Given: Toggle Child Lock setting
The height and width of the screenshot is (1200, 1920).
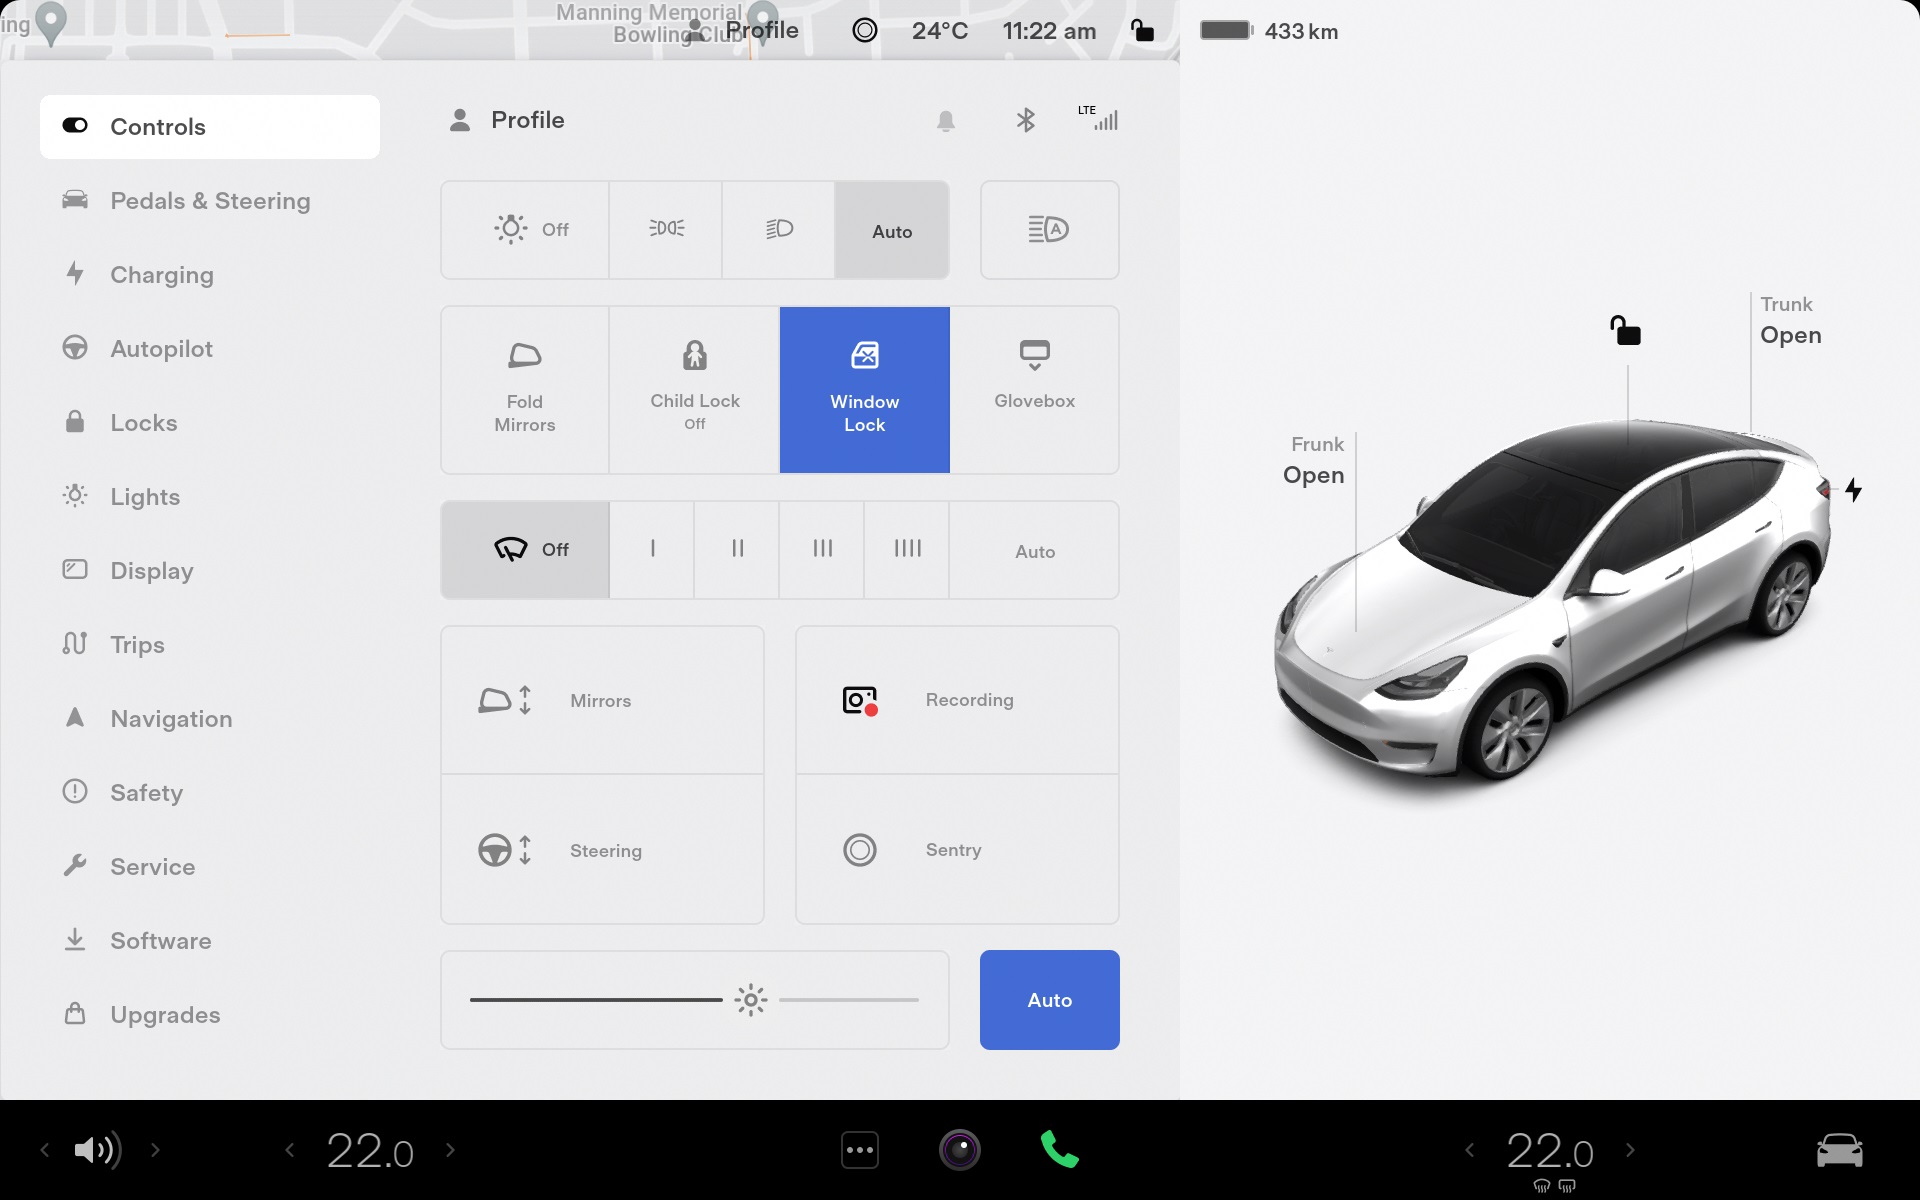Looking at the screenshot, I should (694, 390).
